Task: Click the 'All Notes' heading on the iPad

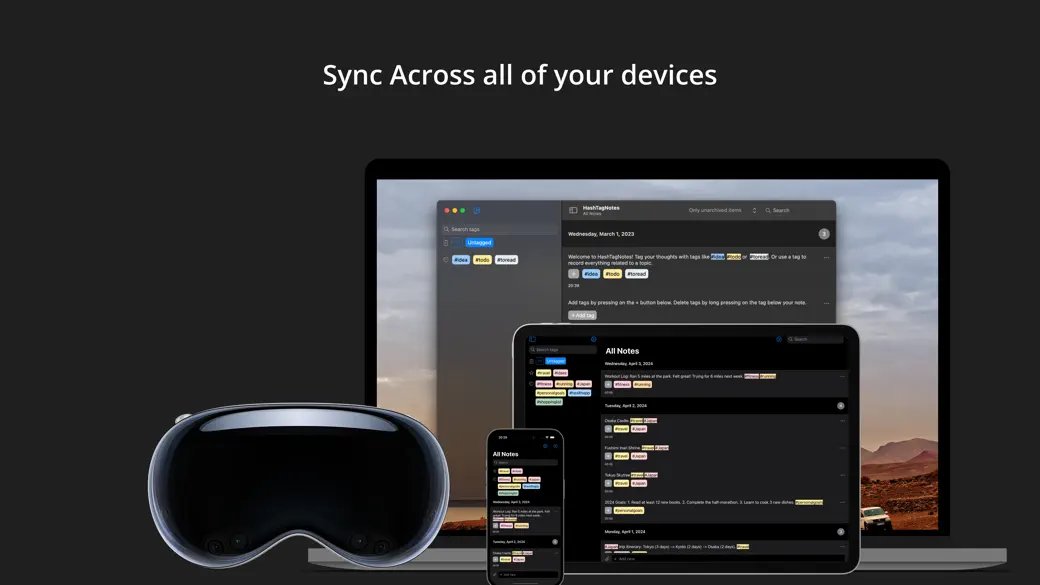Action: tap(622, 351)
